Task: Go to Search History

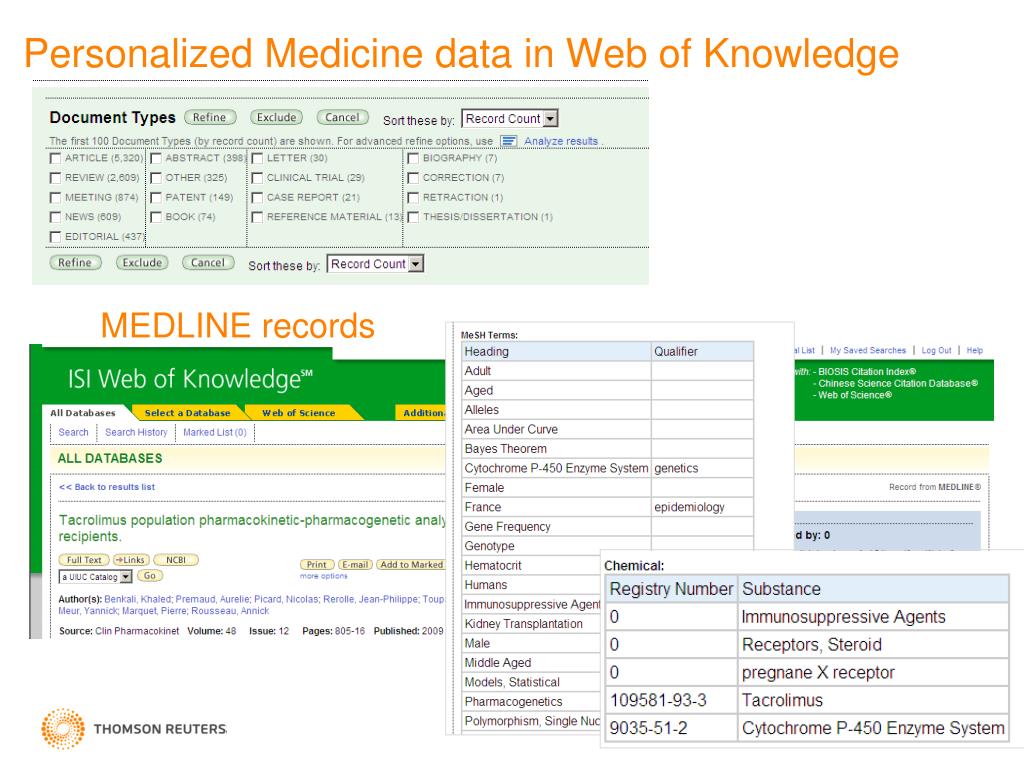Action: [136, 432]
